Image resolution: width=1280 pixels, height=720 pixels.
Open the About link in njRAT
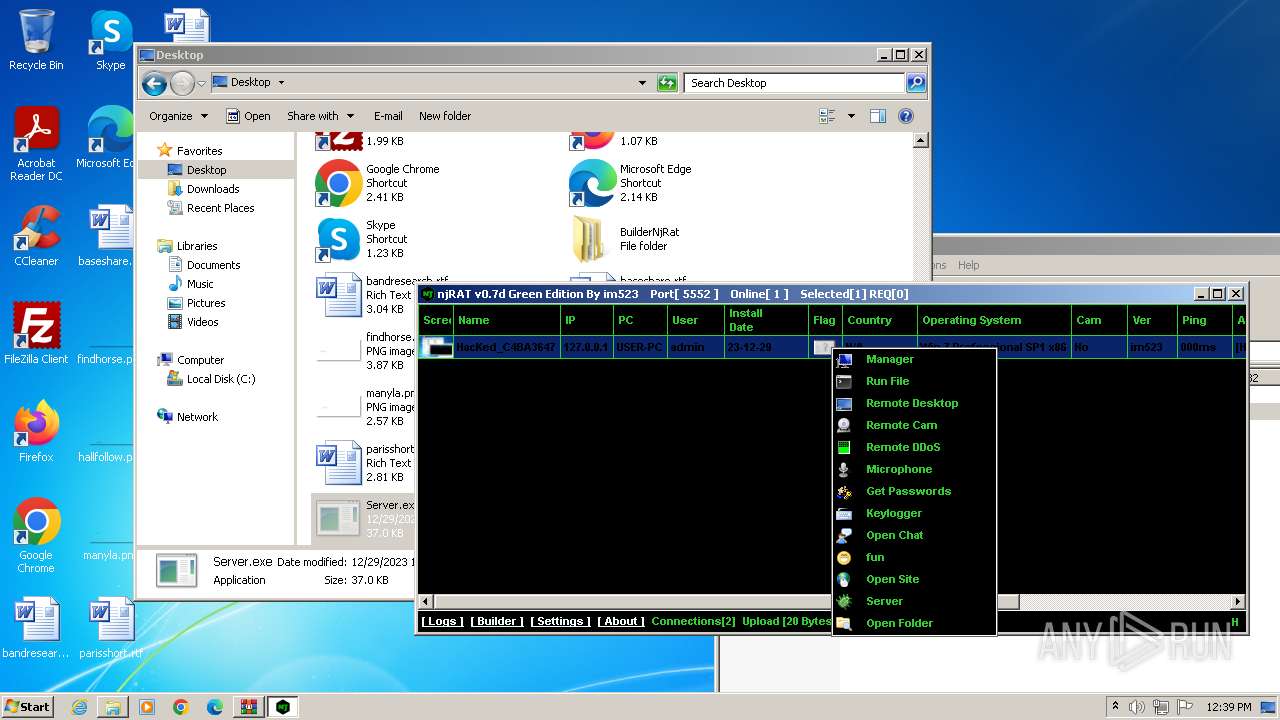coord(621,621)
